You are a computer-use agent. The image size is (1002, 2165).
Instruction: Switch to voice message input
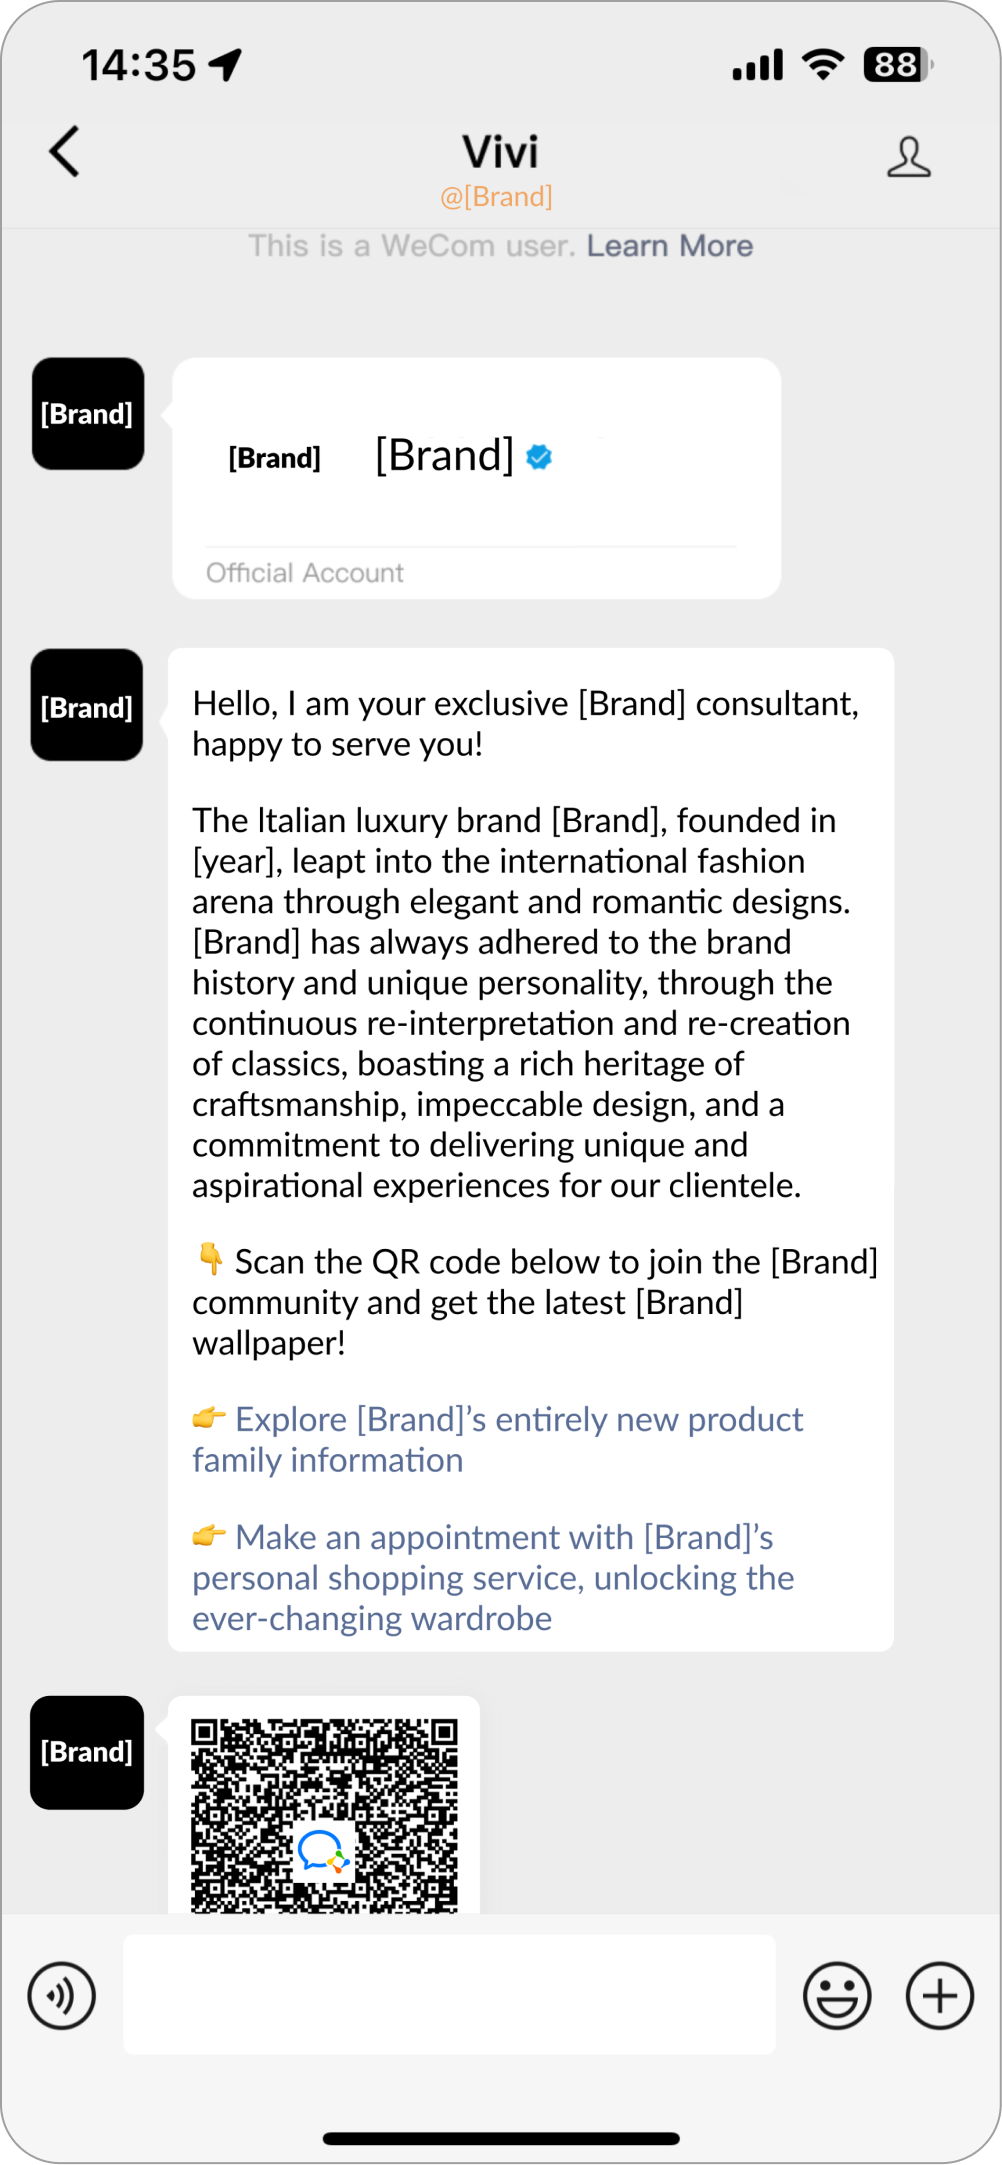click(x=62, y=1996)
